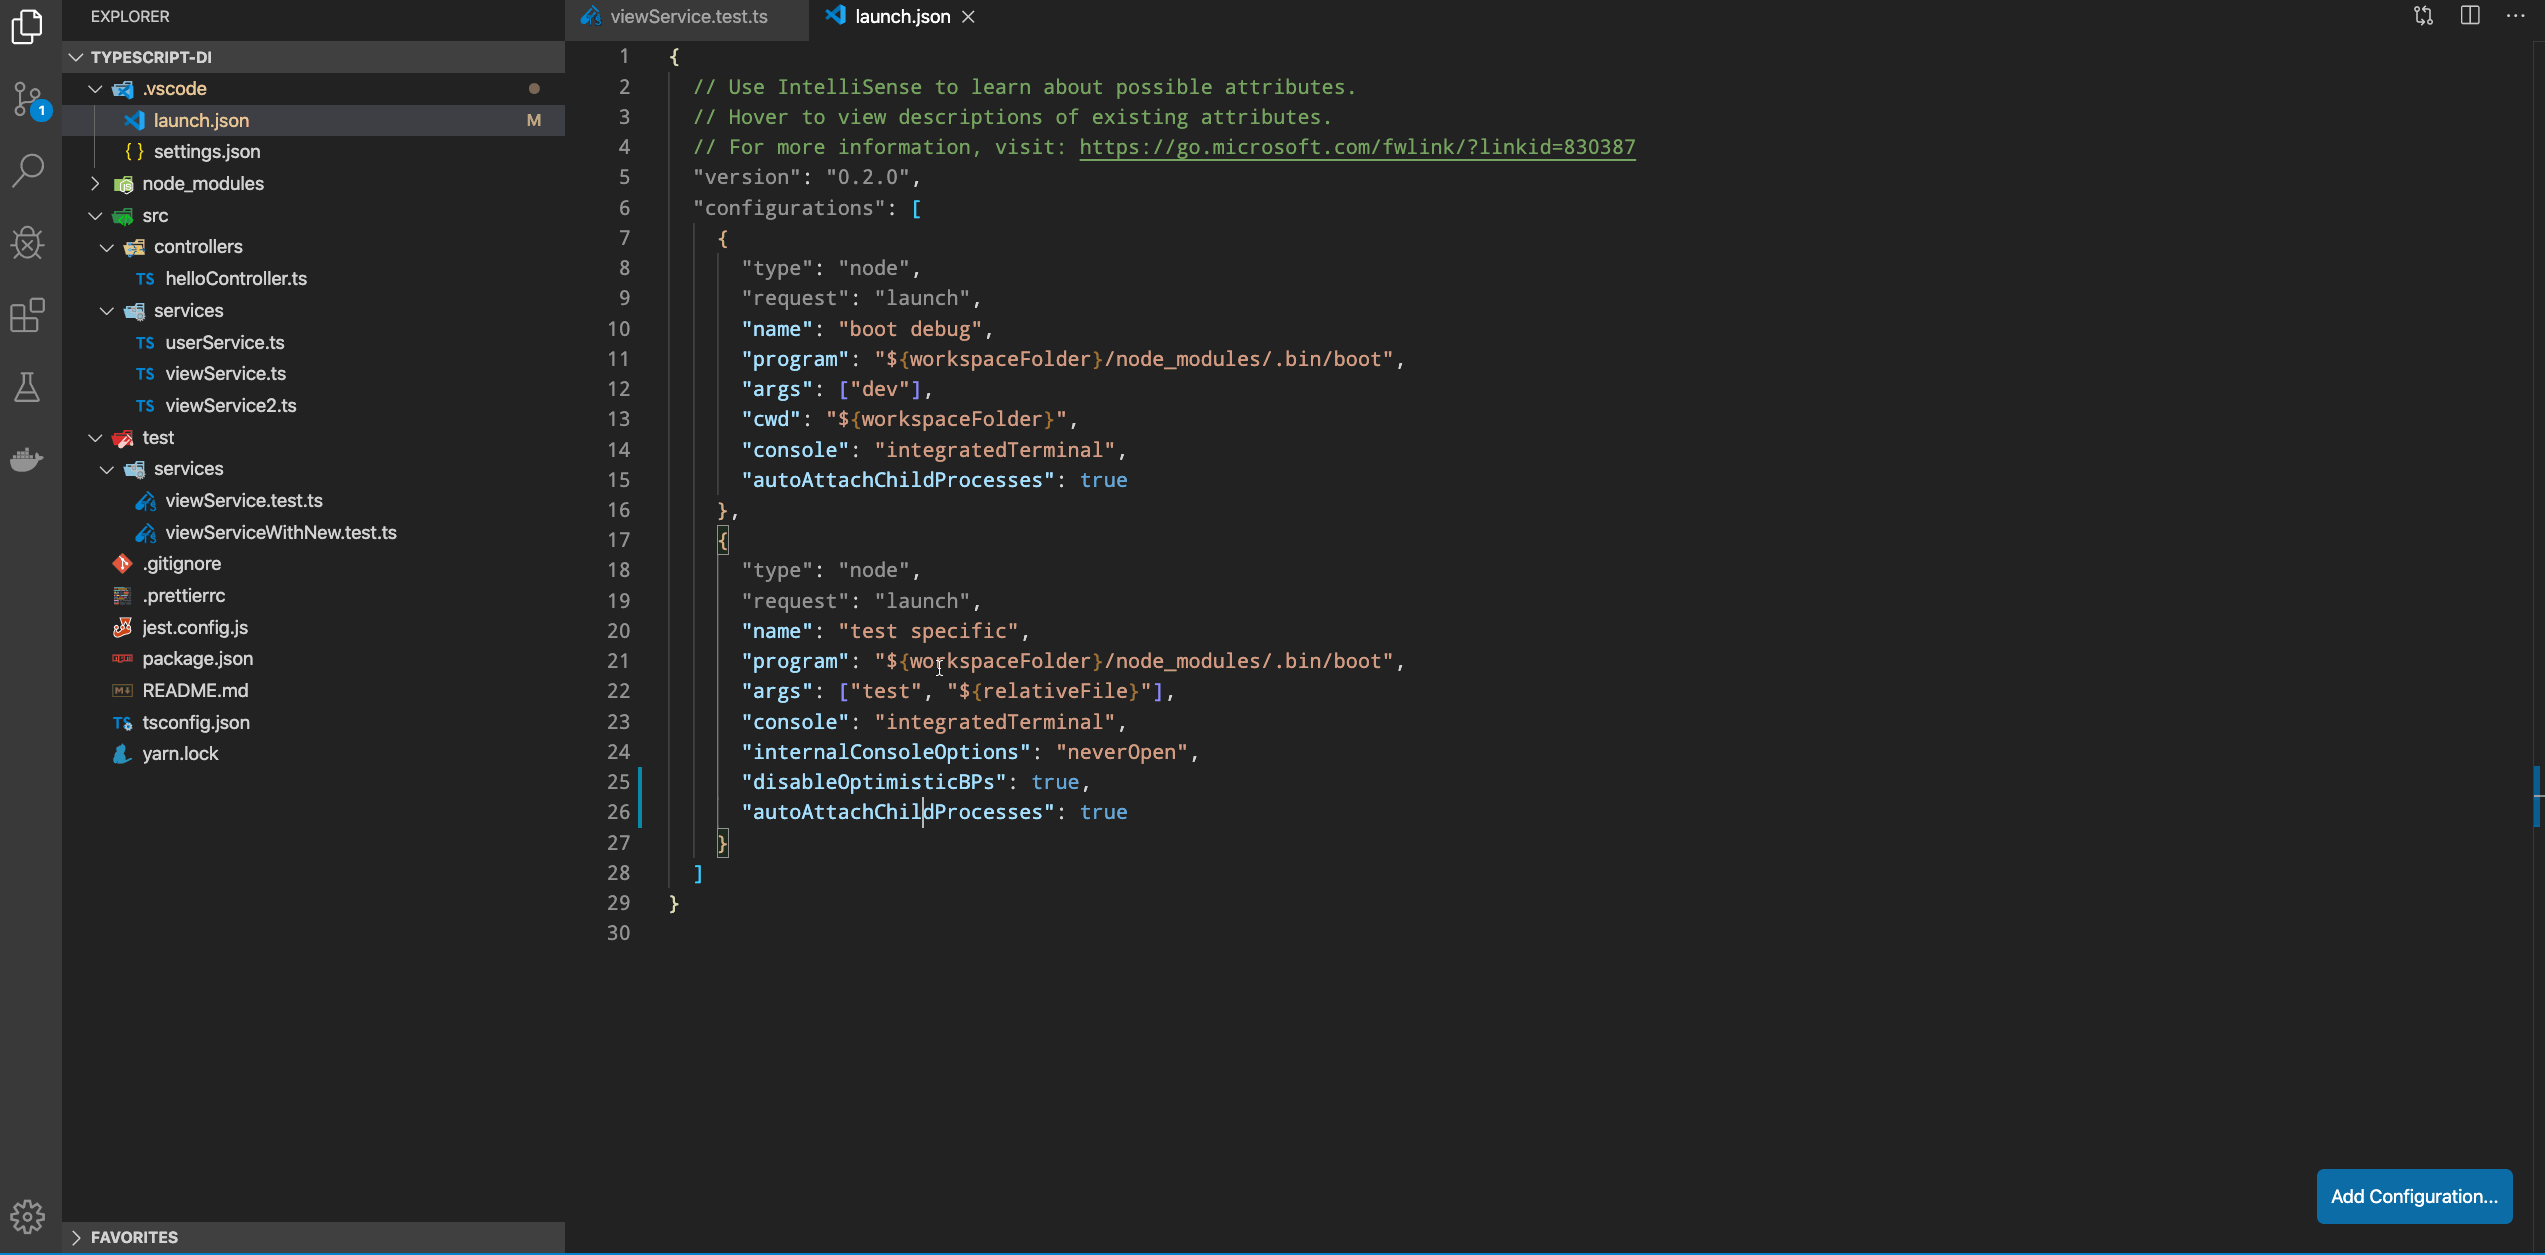Open the Testing flask view
This screenshot has height=1255, width=2545.
pyautogui.click(x=28, y=387)
